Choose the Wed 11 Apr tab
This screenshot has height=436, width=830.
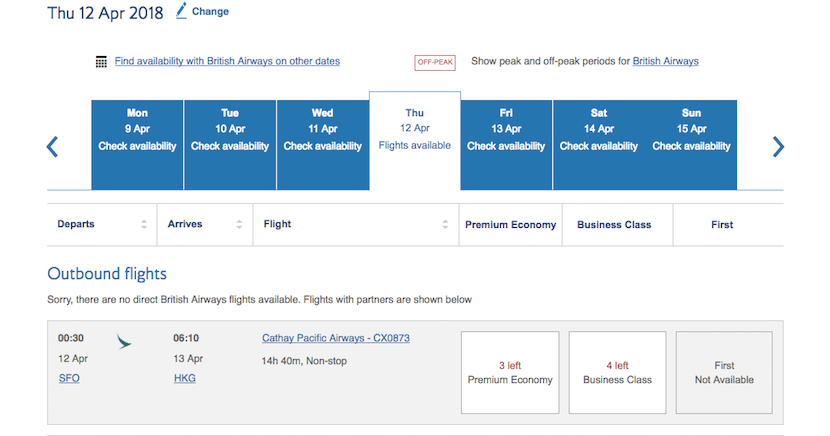[322, 144]
